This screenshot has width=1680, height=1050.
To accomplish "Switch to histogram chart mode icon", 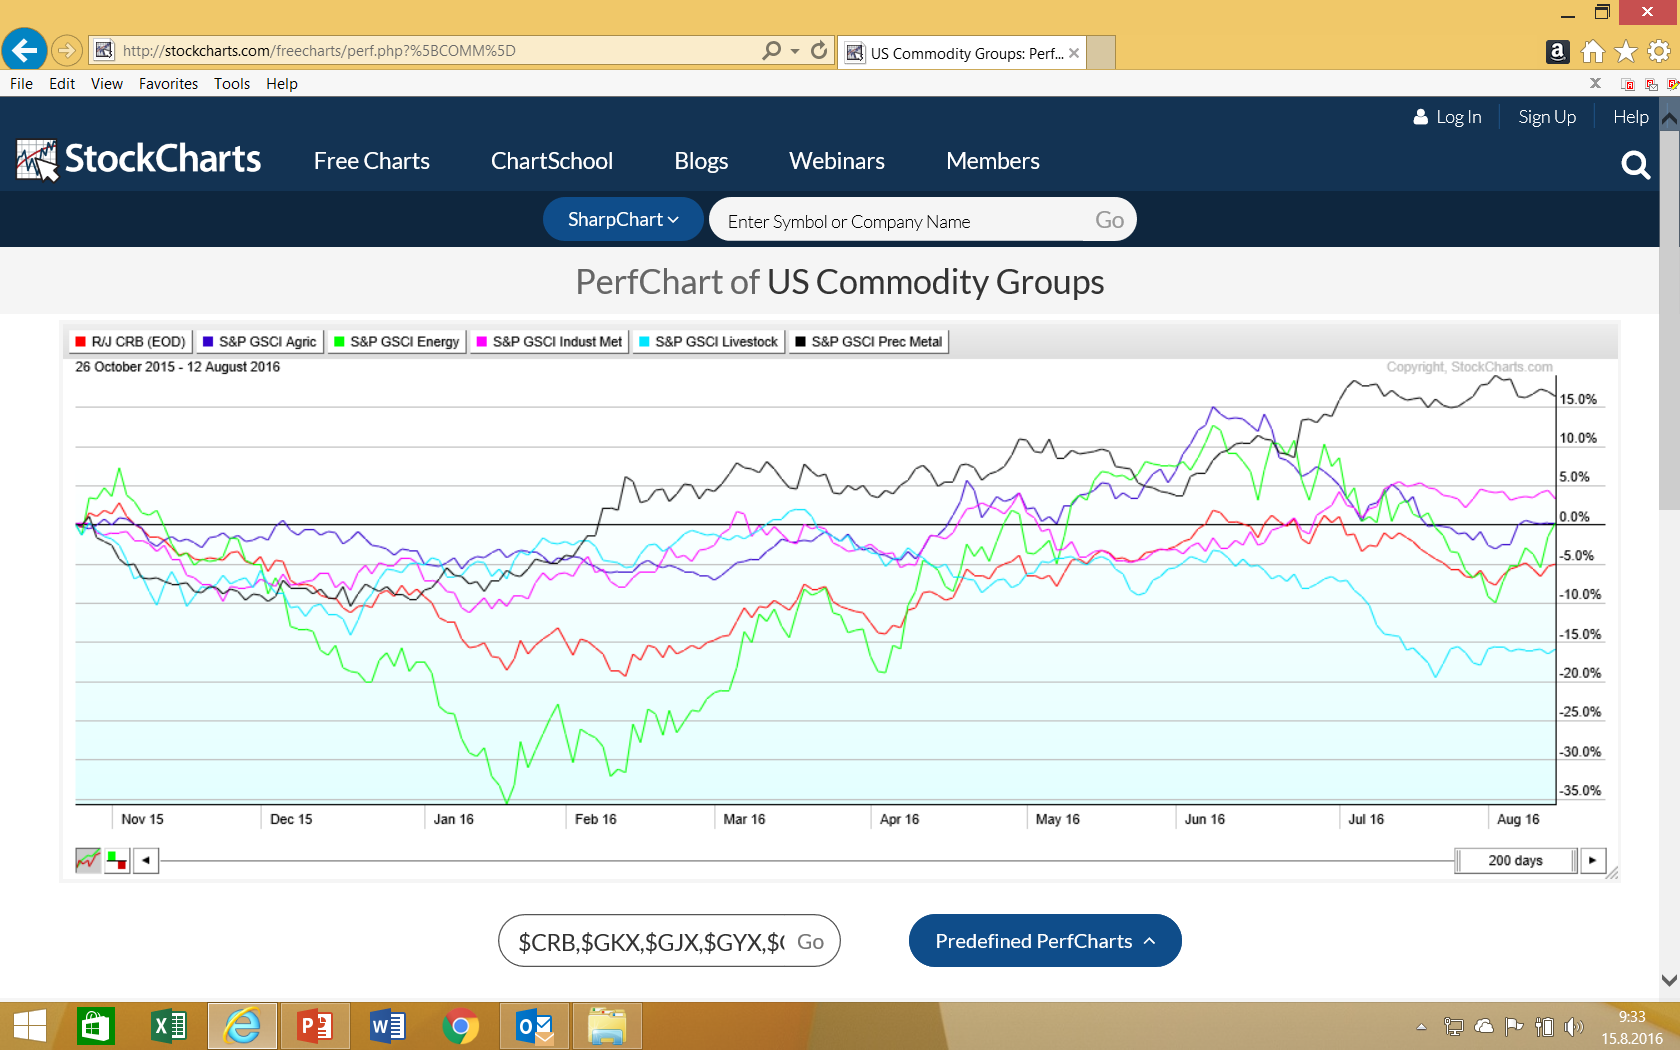I will click(x=117, y=860).
